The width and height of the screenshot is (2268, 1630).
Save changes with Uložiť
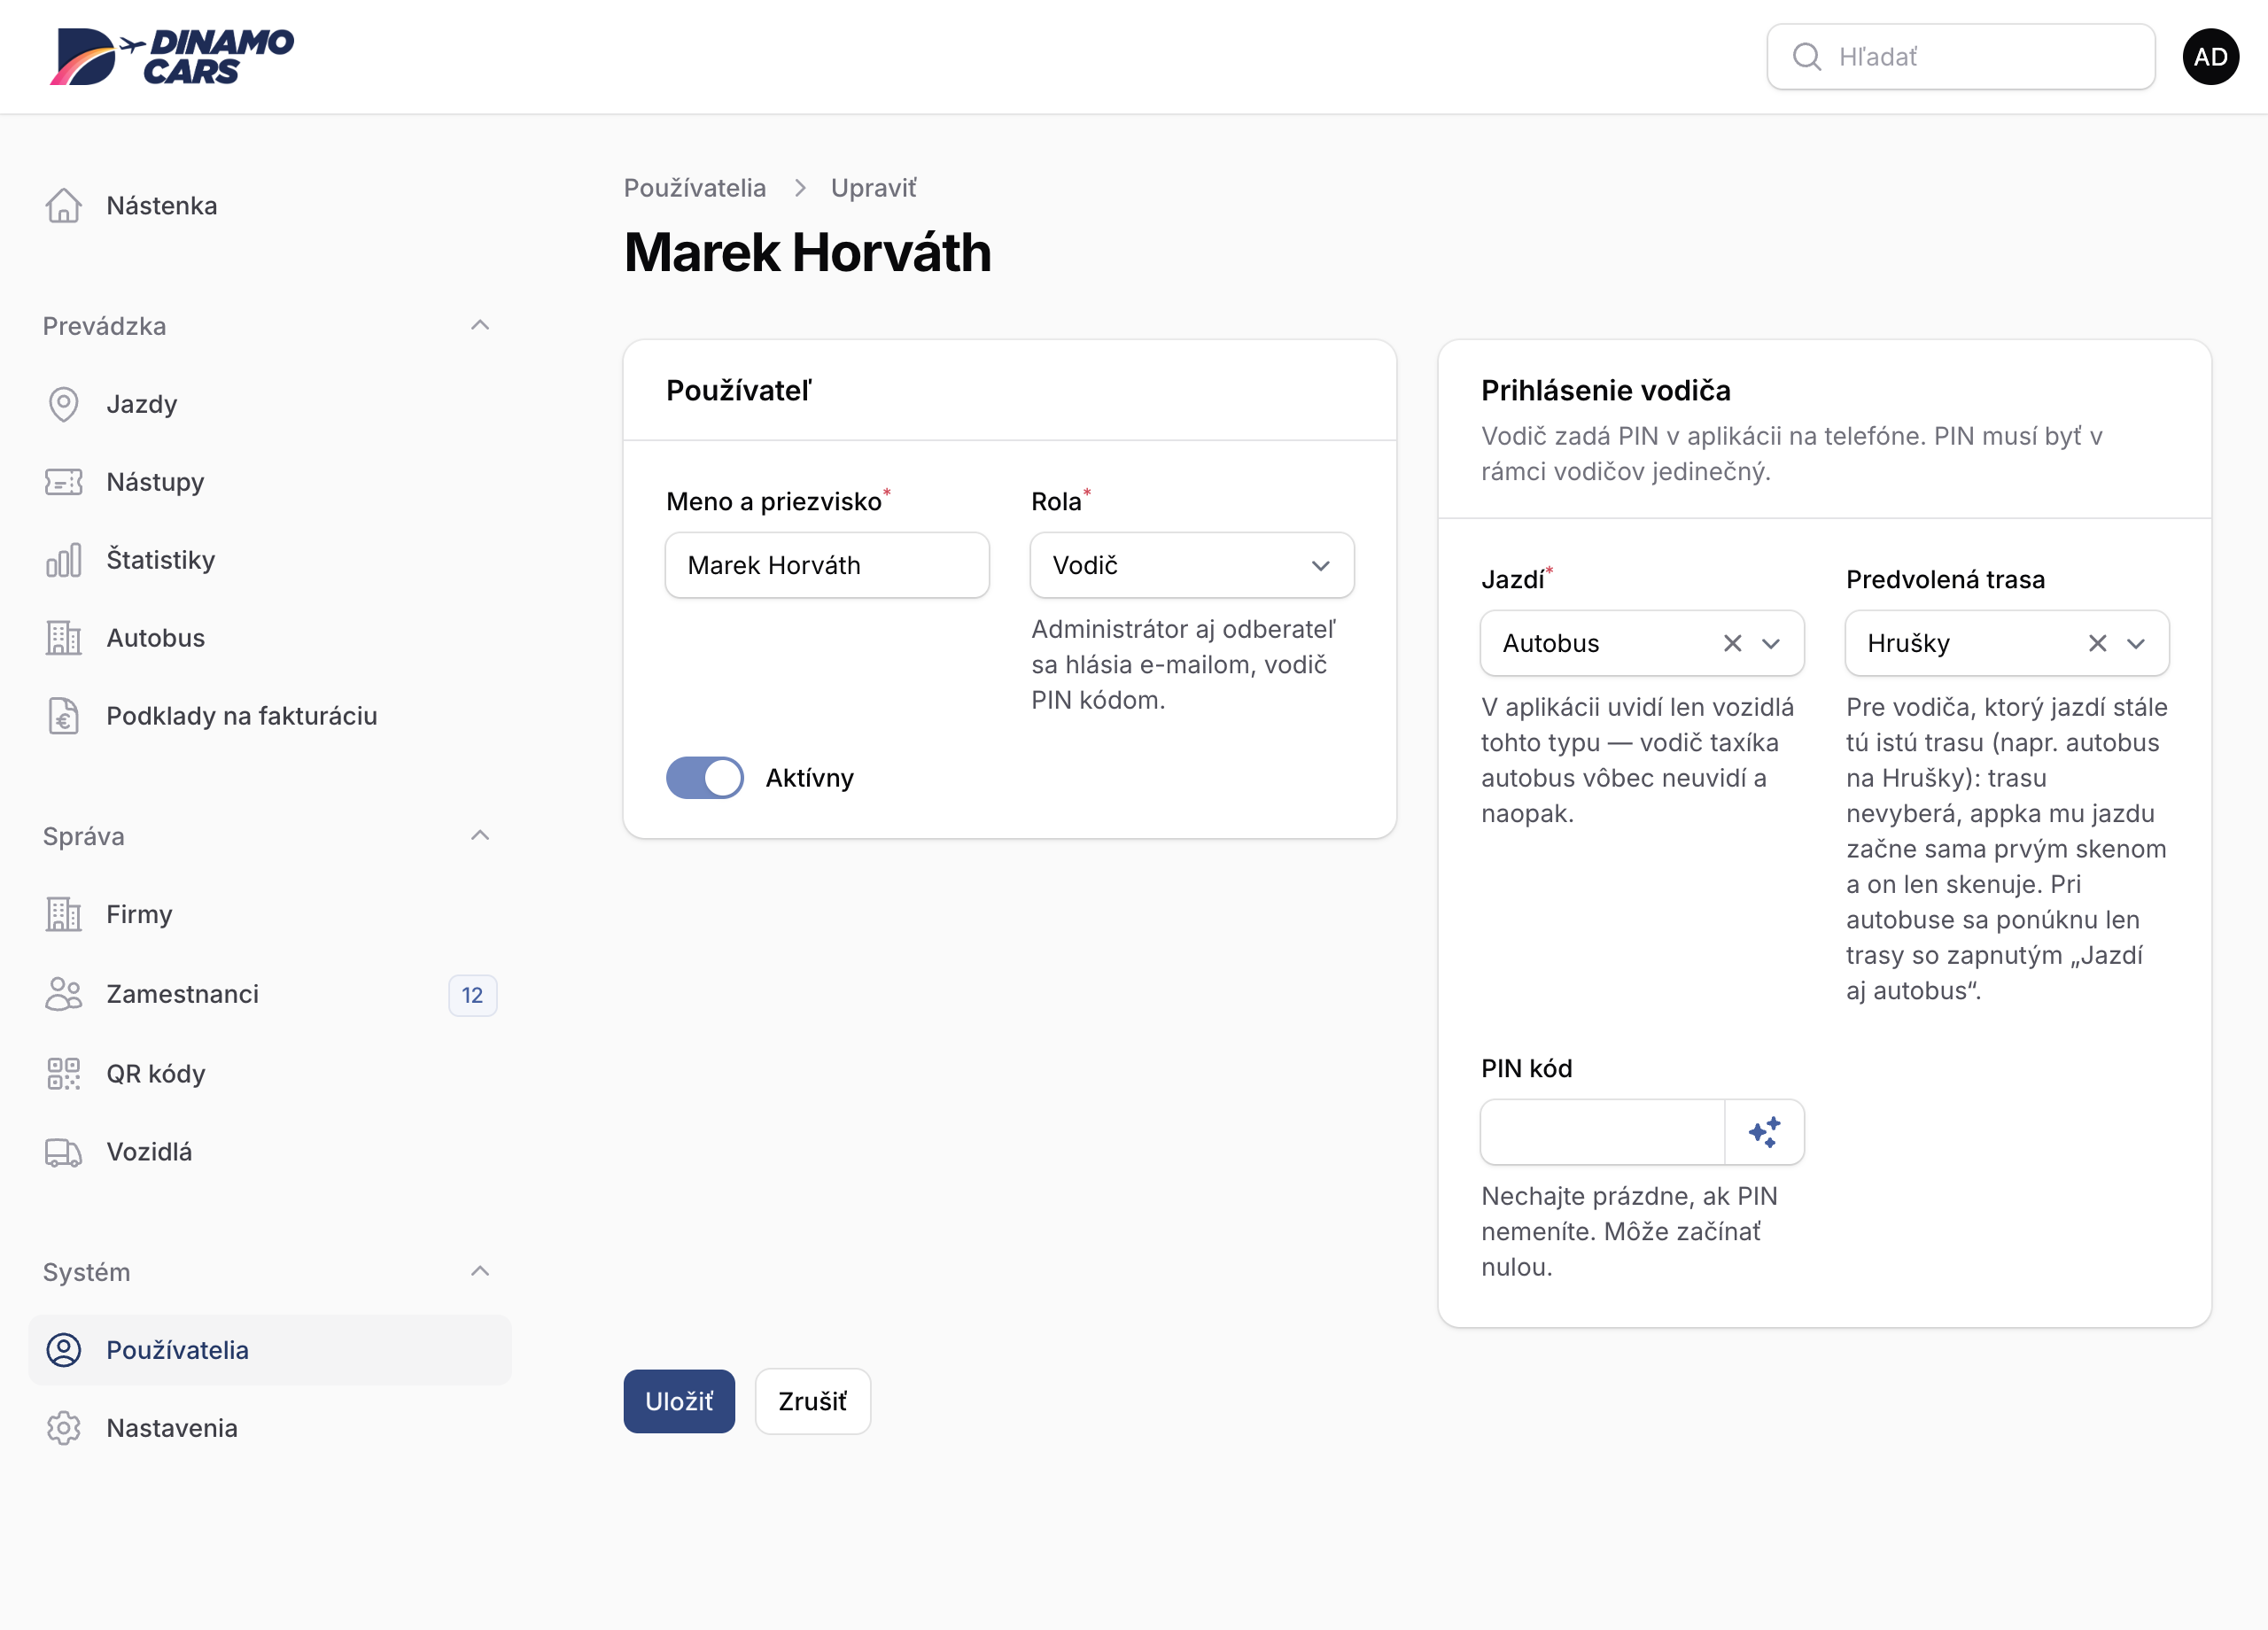(679, 1401)
